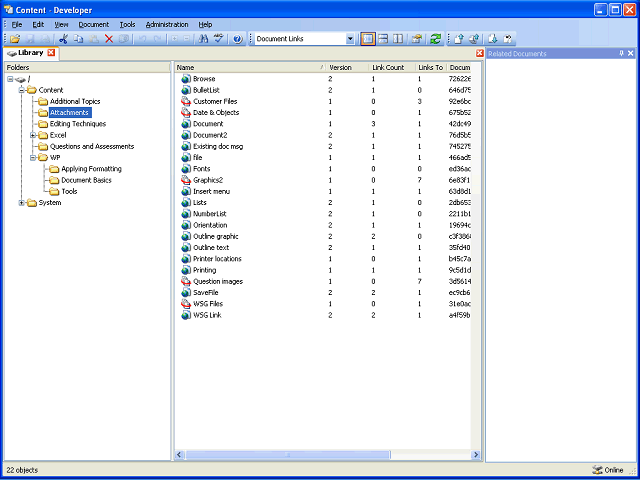Screen dimensions: 640x480
Task: Click the Customer Files package icon
Action: pyautogui.click(x=186, y=101)
